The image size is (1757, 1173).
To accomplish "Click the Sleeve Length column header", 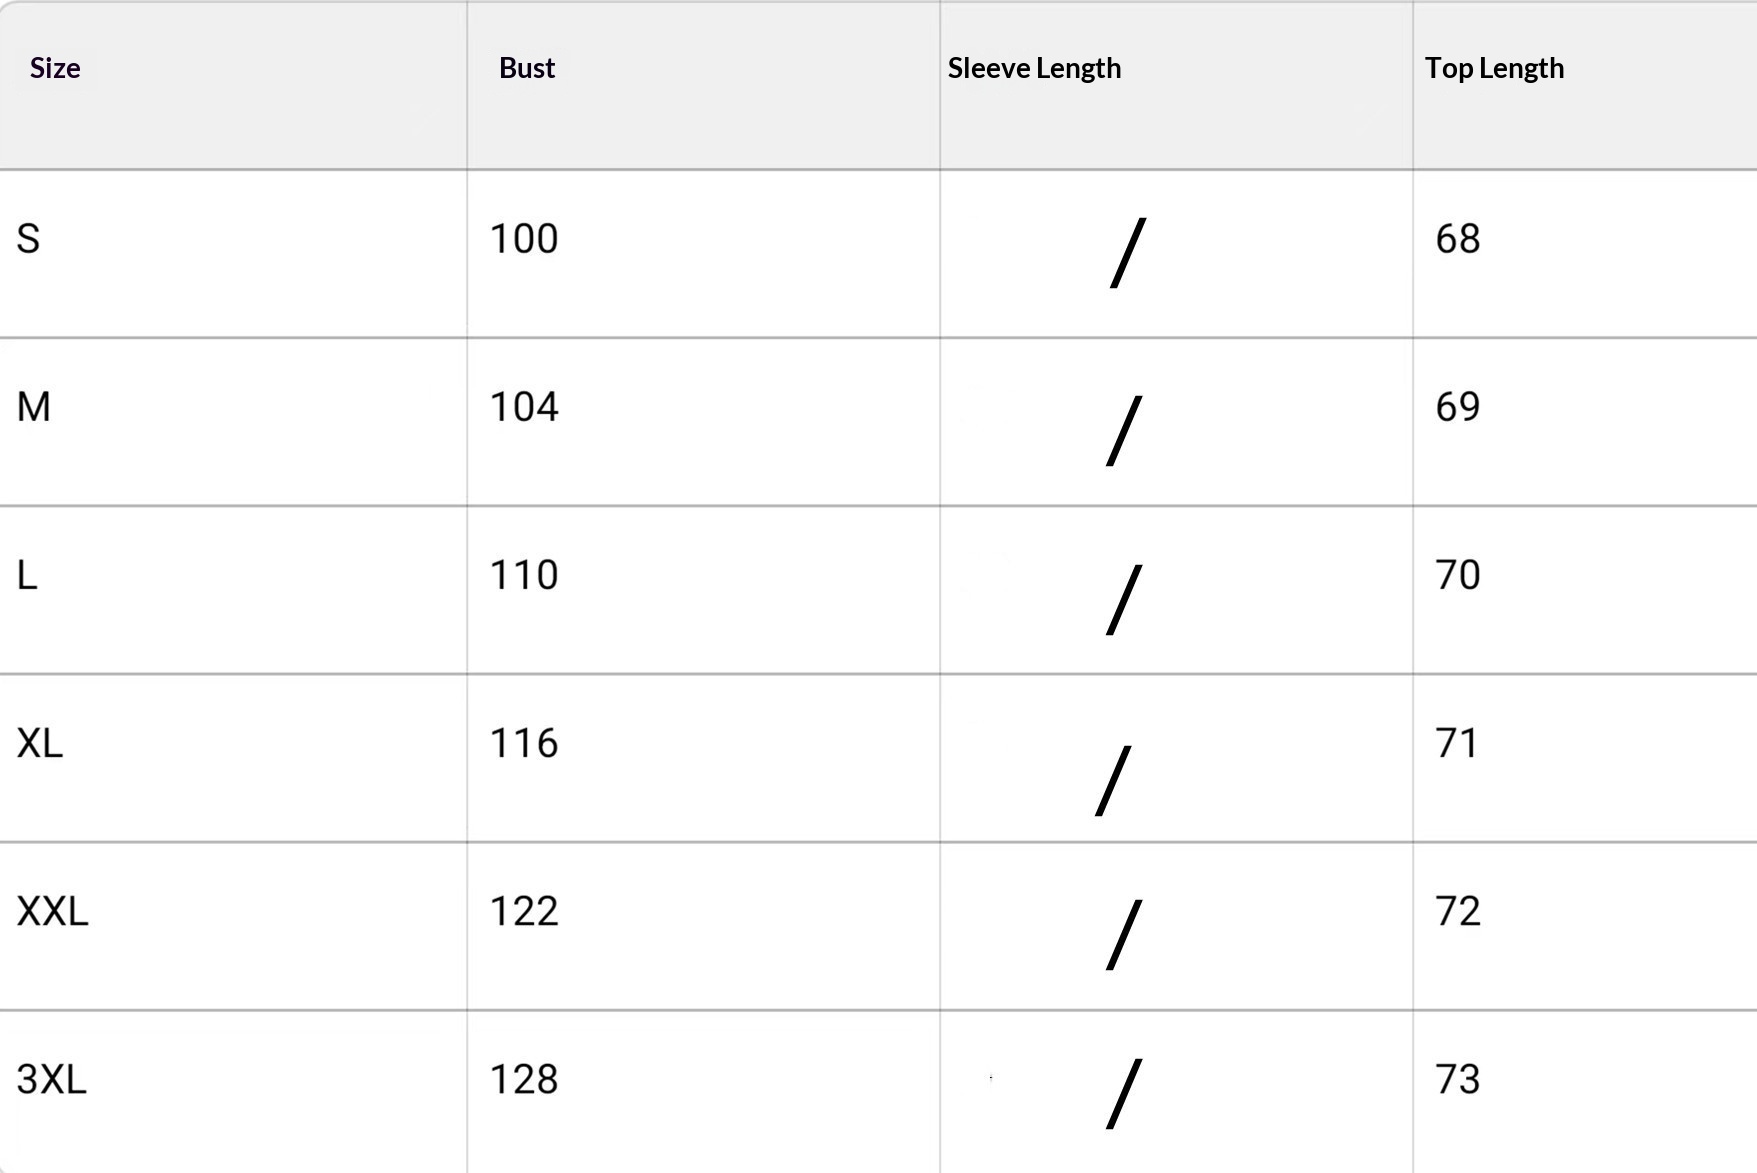I will click(x=1034, y=68).
